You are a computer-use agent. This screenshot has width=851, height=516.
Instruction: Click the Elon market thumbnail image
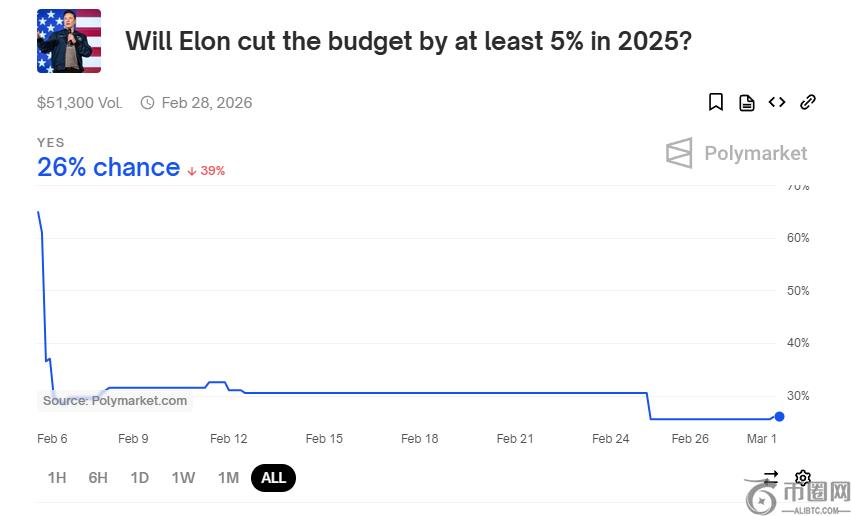[x=69, y=41]
